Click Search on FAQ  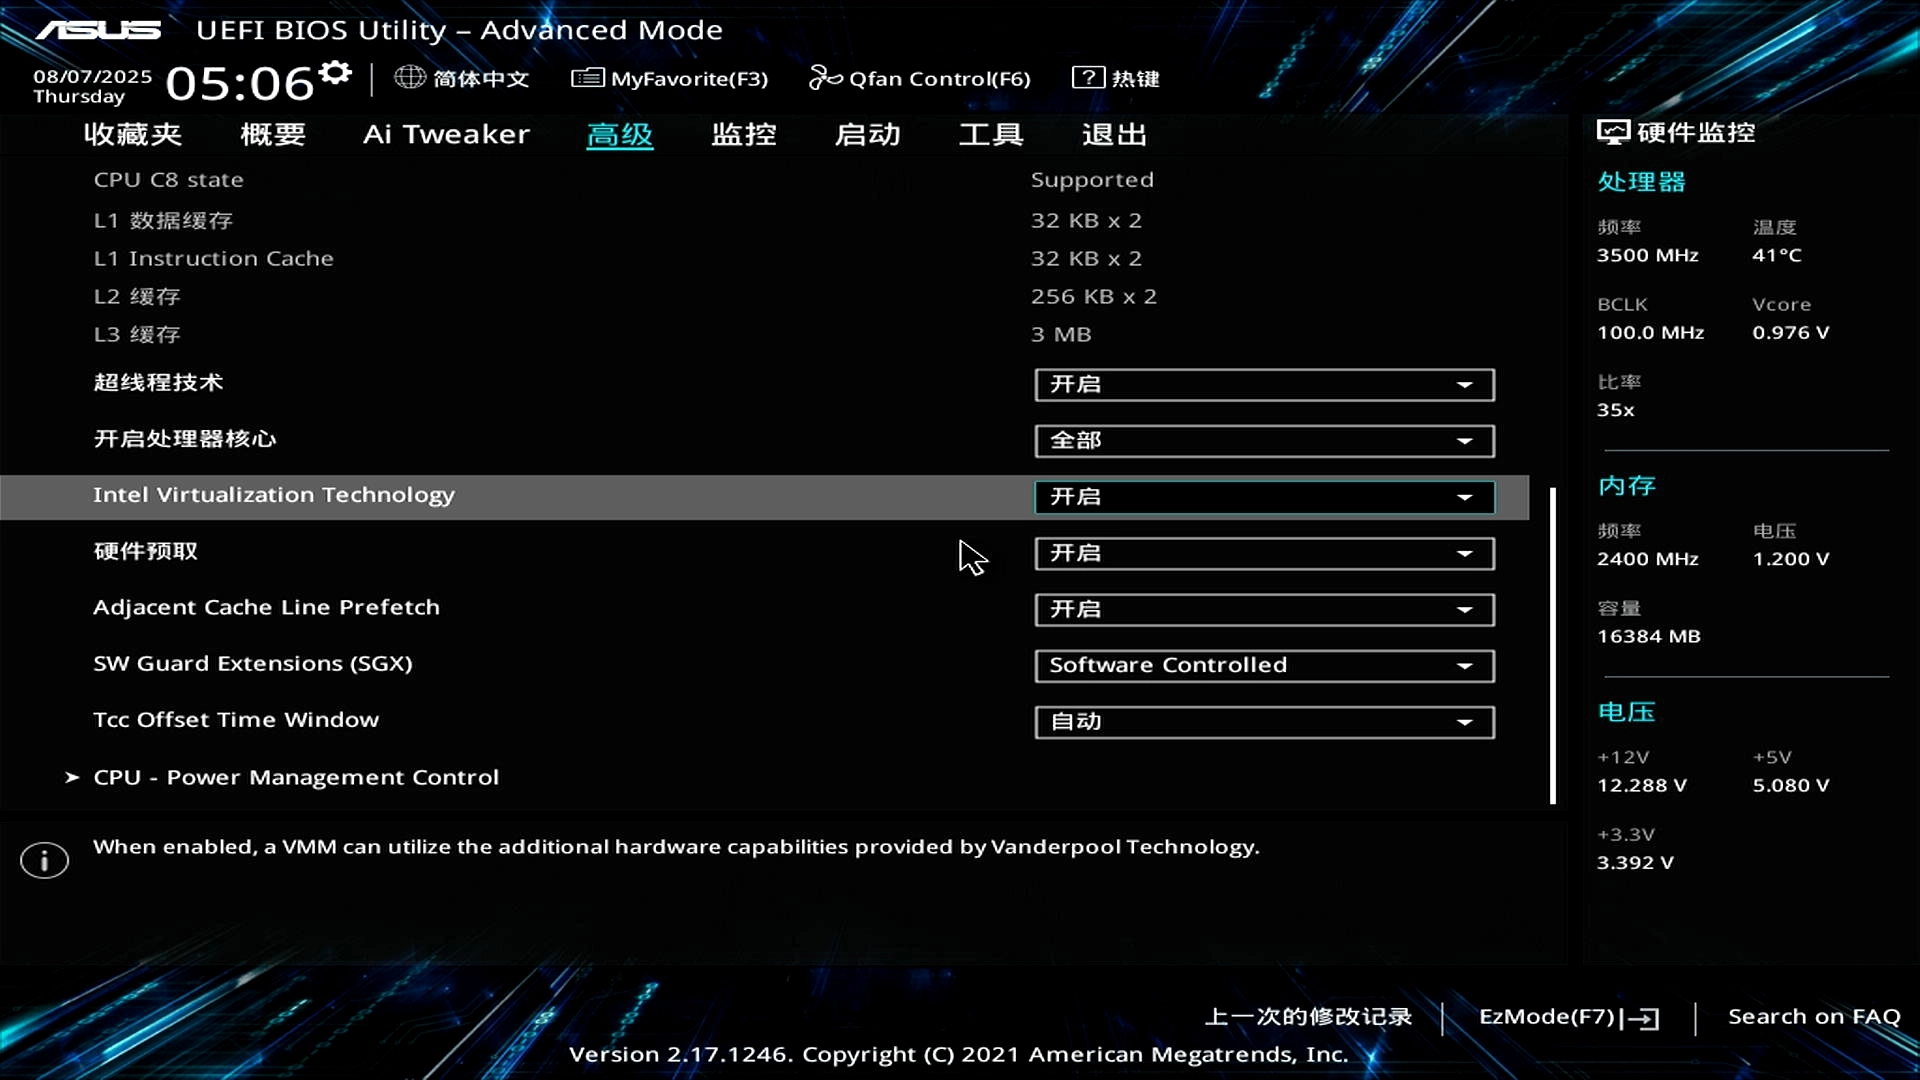(x=1814, y=1016)
